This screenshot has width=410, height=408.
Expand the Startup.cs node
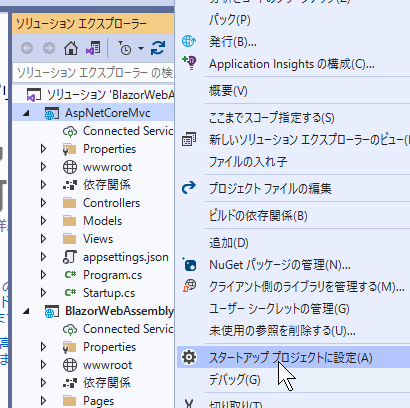click(x=43, y=293)
